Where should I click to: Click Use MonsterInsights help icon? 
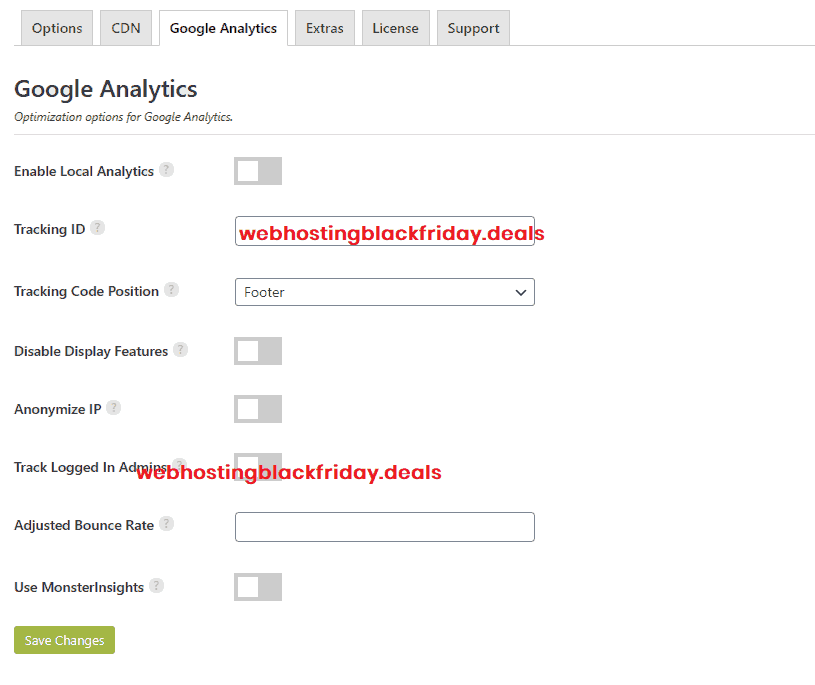(156, 585)
